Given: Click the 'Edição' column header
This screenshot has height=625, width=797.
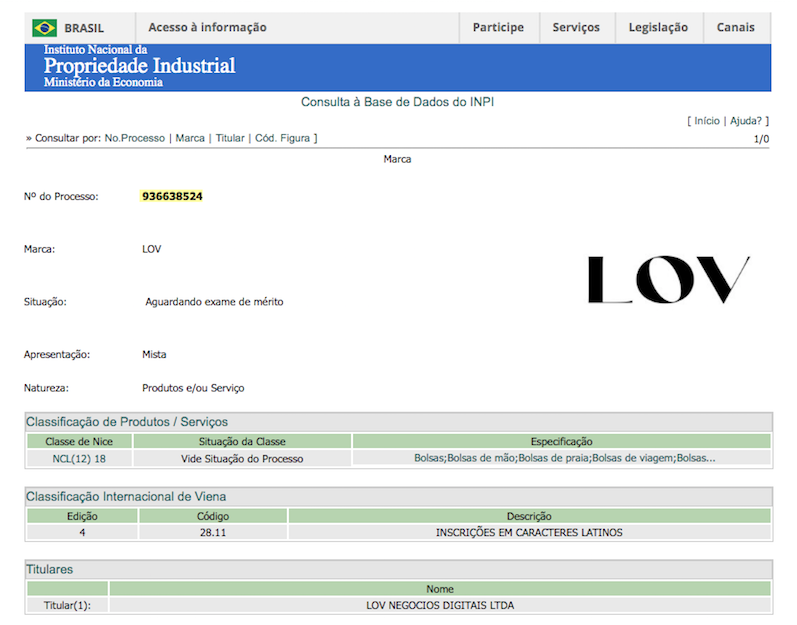Looking at the screenshot, I should click(x=82, y=516).
